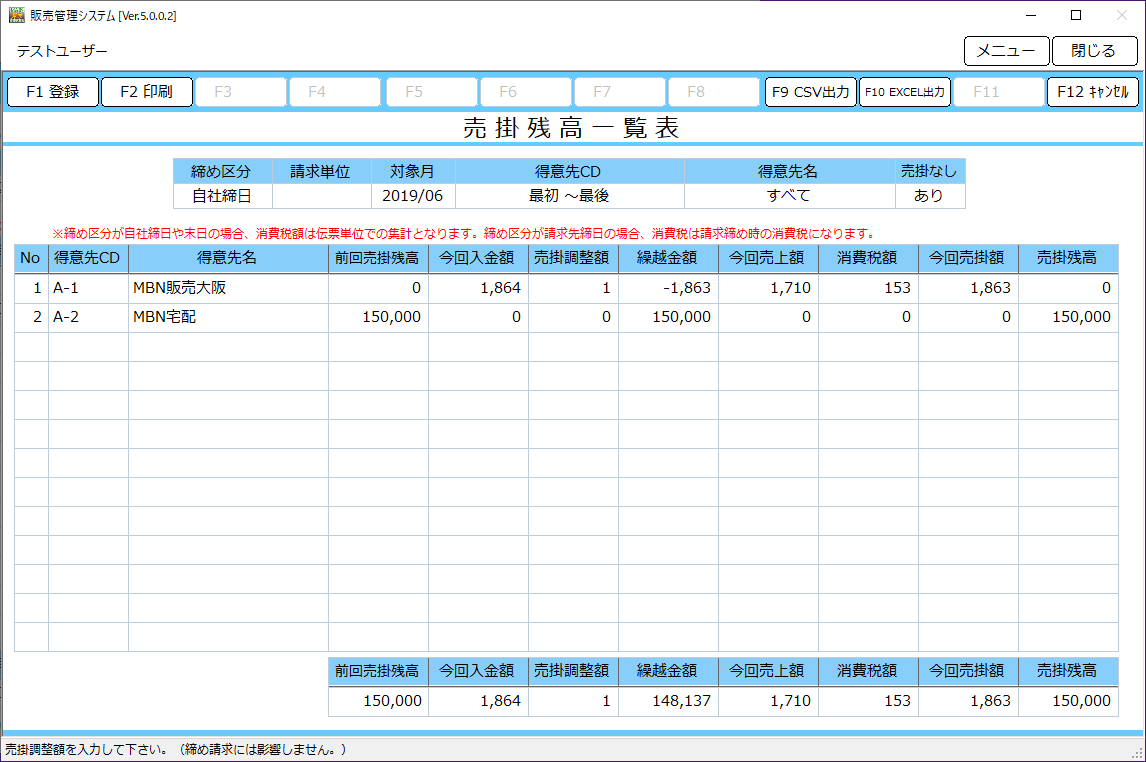Screen dimensions: 1146x762
Task: Click the 最初 ～最後 customer code range
Action: coord(569,196)
